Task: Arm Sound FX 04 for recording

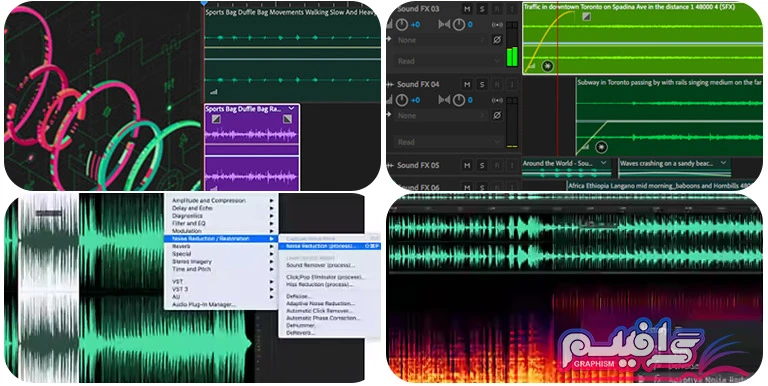Action: [x=497, y=84]
